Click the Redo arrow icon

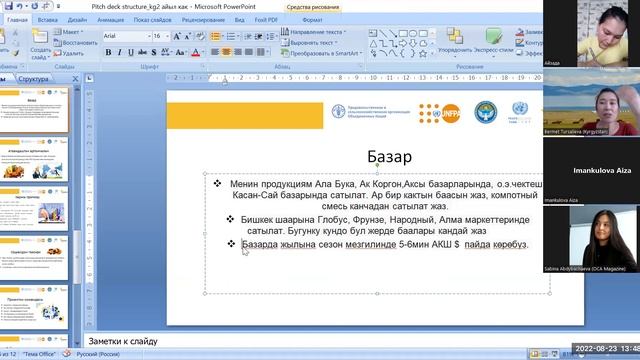(x=35, y=6)
